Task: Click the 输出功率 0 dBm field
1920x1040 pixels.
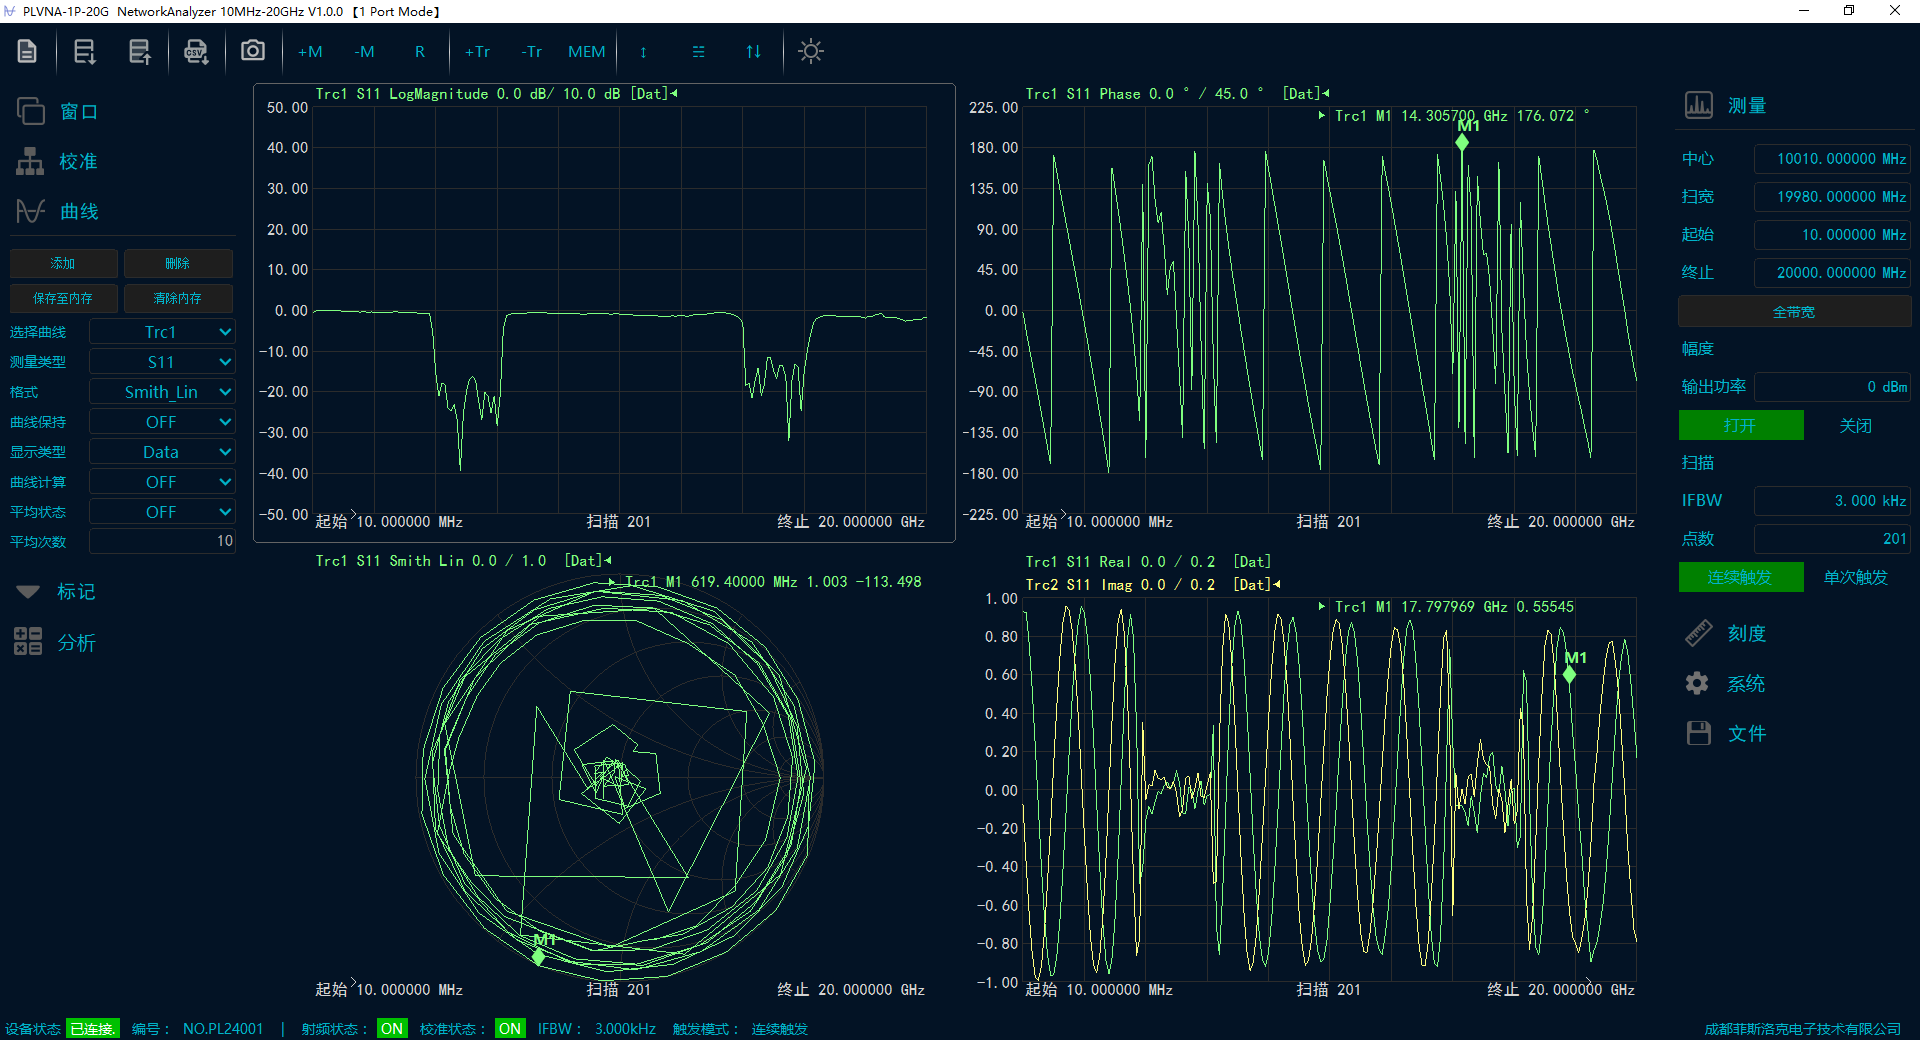Action: click(1832, 387)
